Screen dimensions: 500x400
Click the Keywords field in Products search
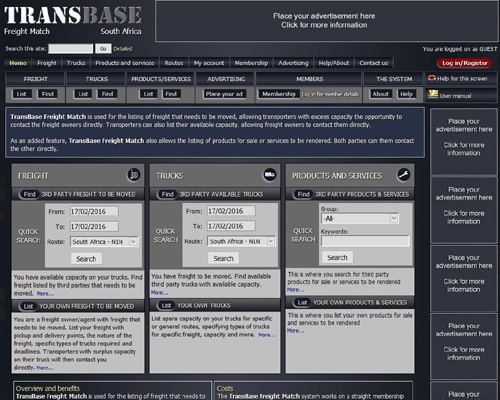365,241
